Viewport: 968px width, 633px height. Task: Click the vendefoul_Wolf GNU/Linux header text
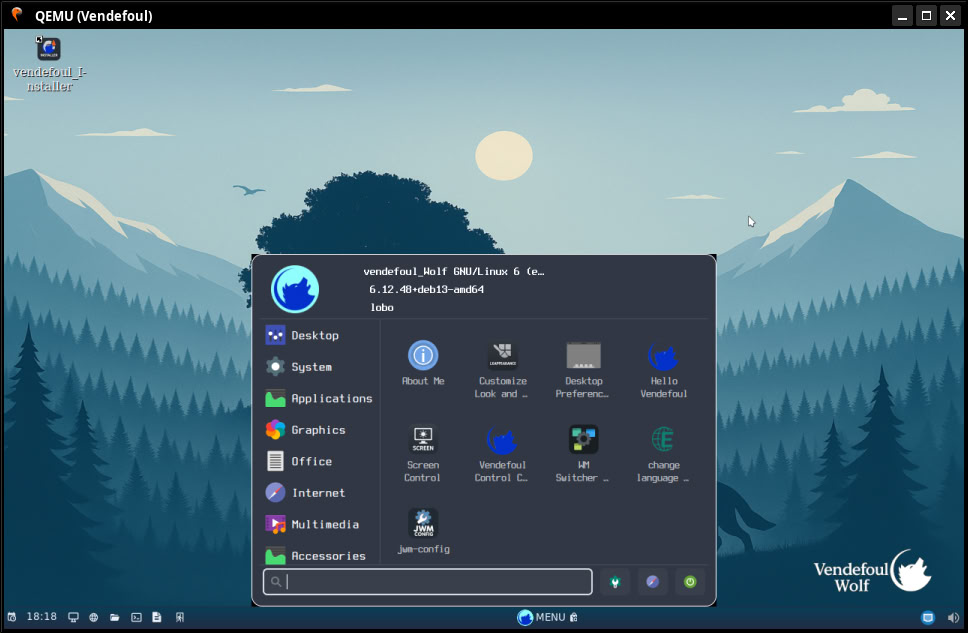click(x=454, y=271)
